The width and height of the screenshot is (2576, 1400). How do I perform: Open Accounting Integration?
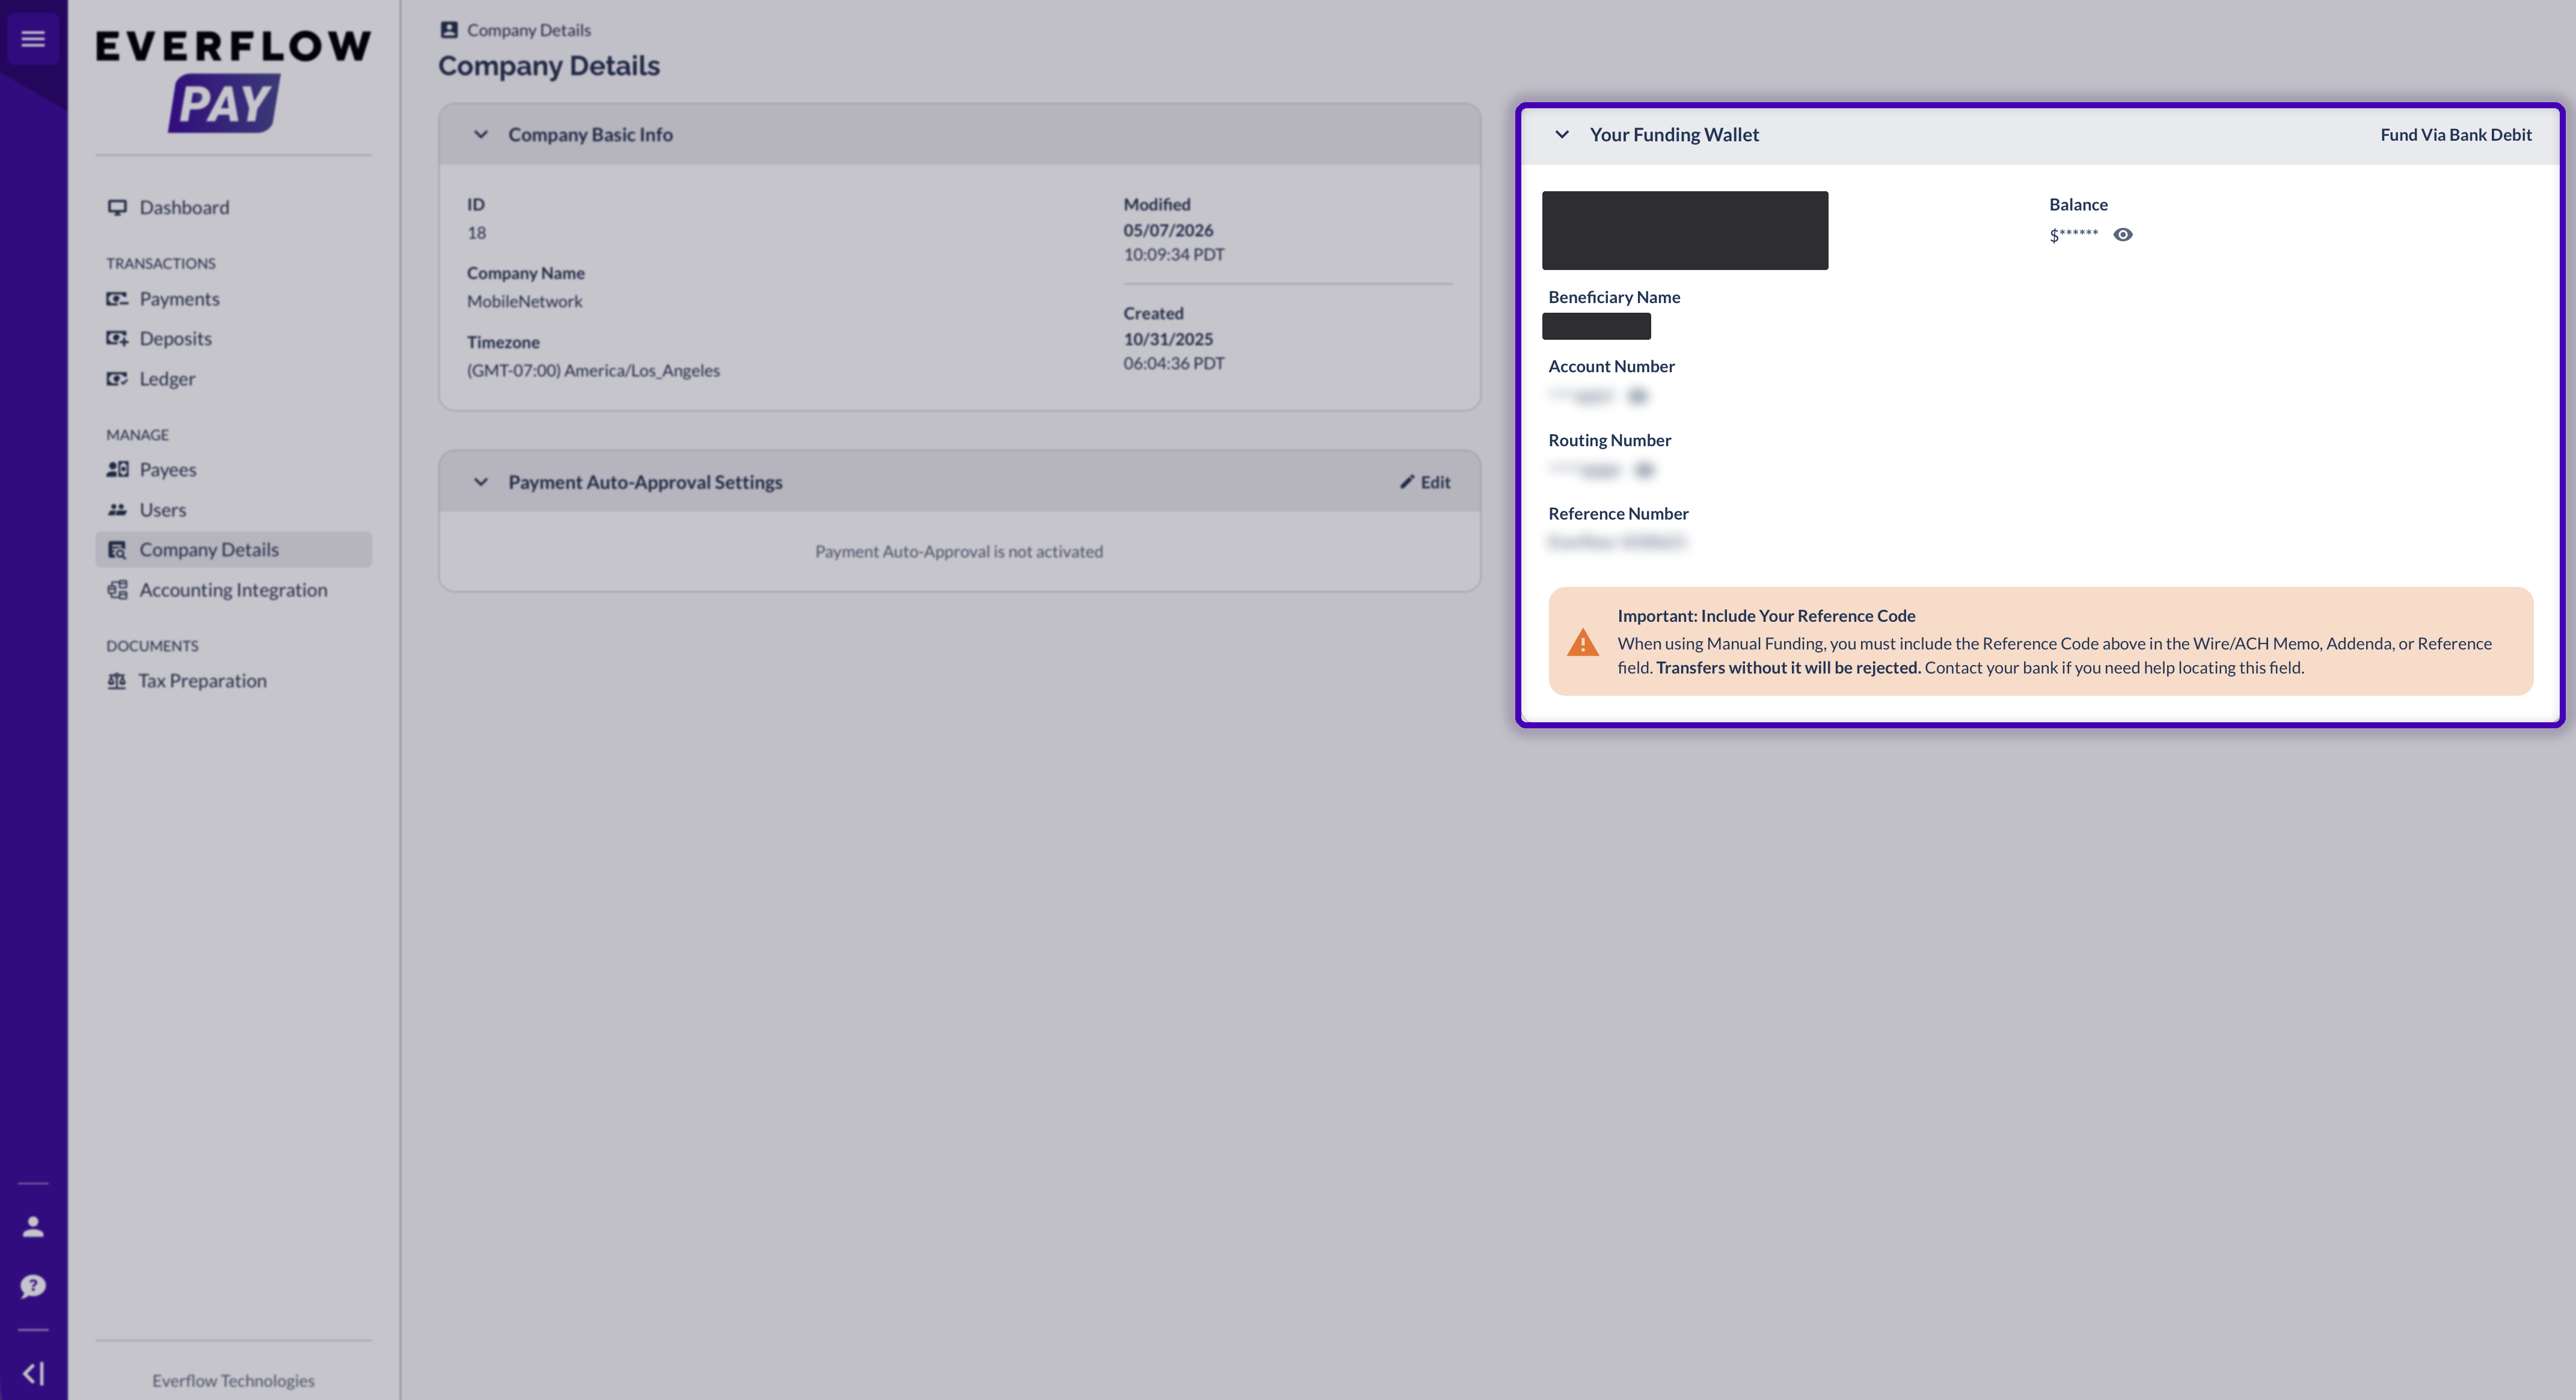click(x=233, y=590)
